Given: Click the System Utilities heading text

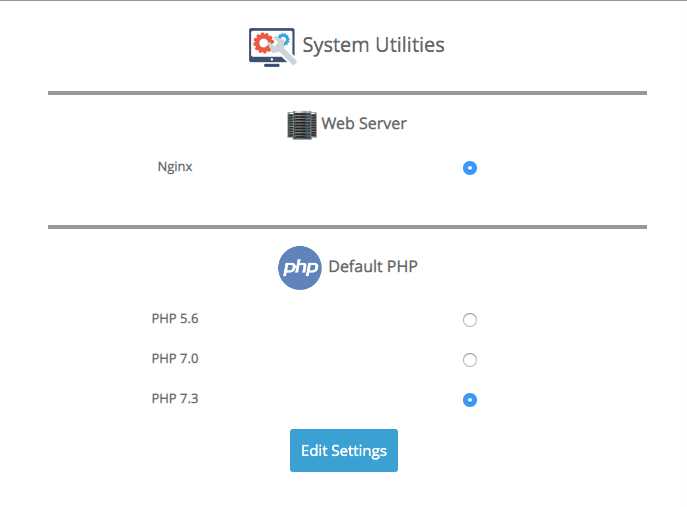Looking at the screenshot, I should 373,46.
